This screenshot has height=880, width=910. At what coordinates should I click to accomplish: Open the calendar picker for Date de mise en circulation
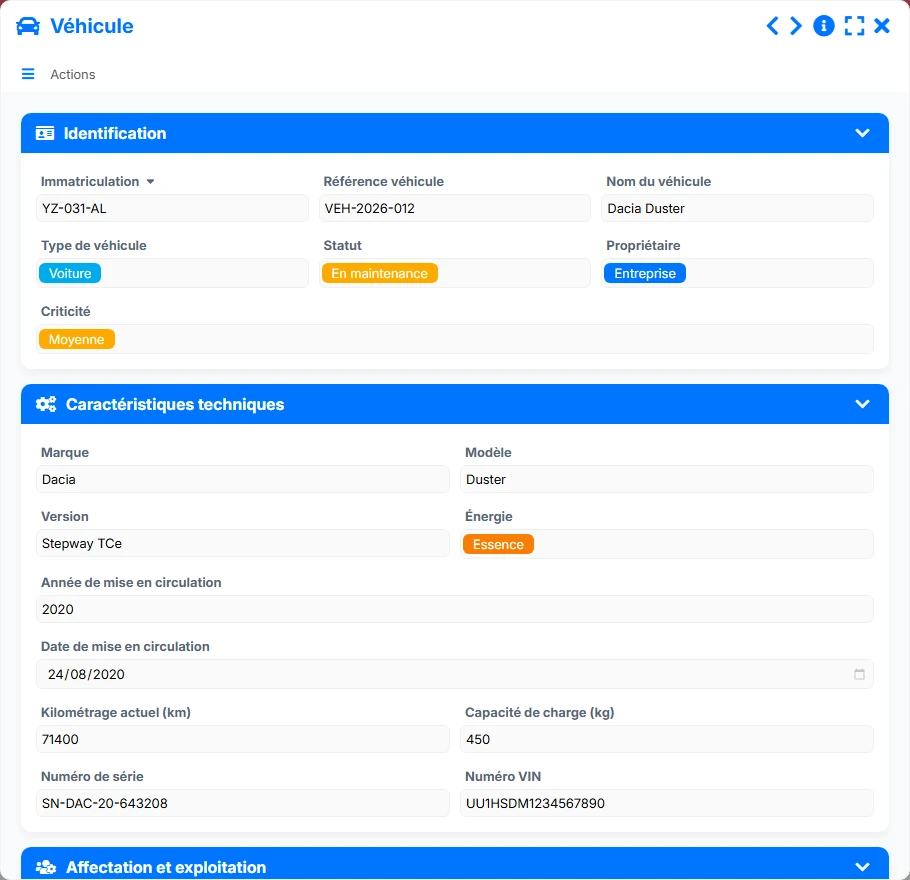coord(860,674)
